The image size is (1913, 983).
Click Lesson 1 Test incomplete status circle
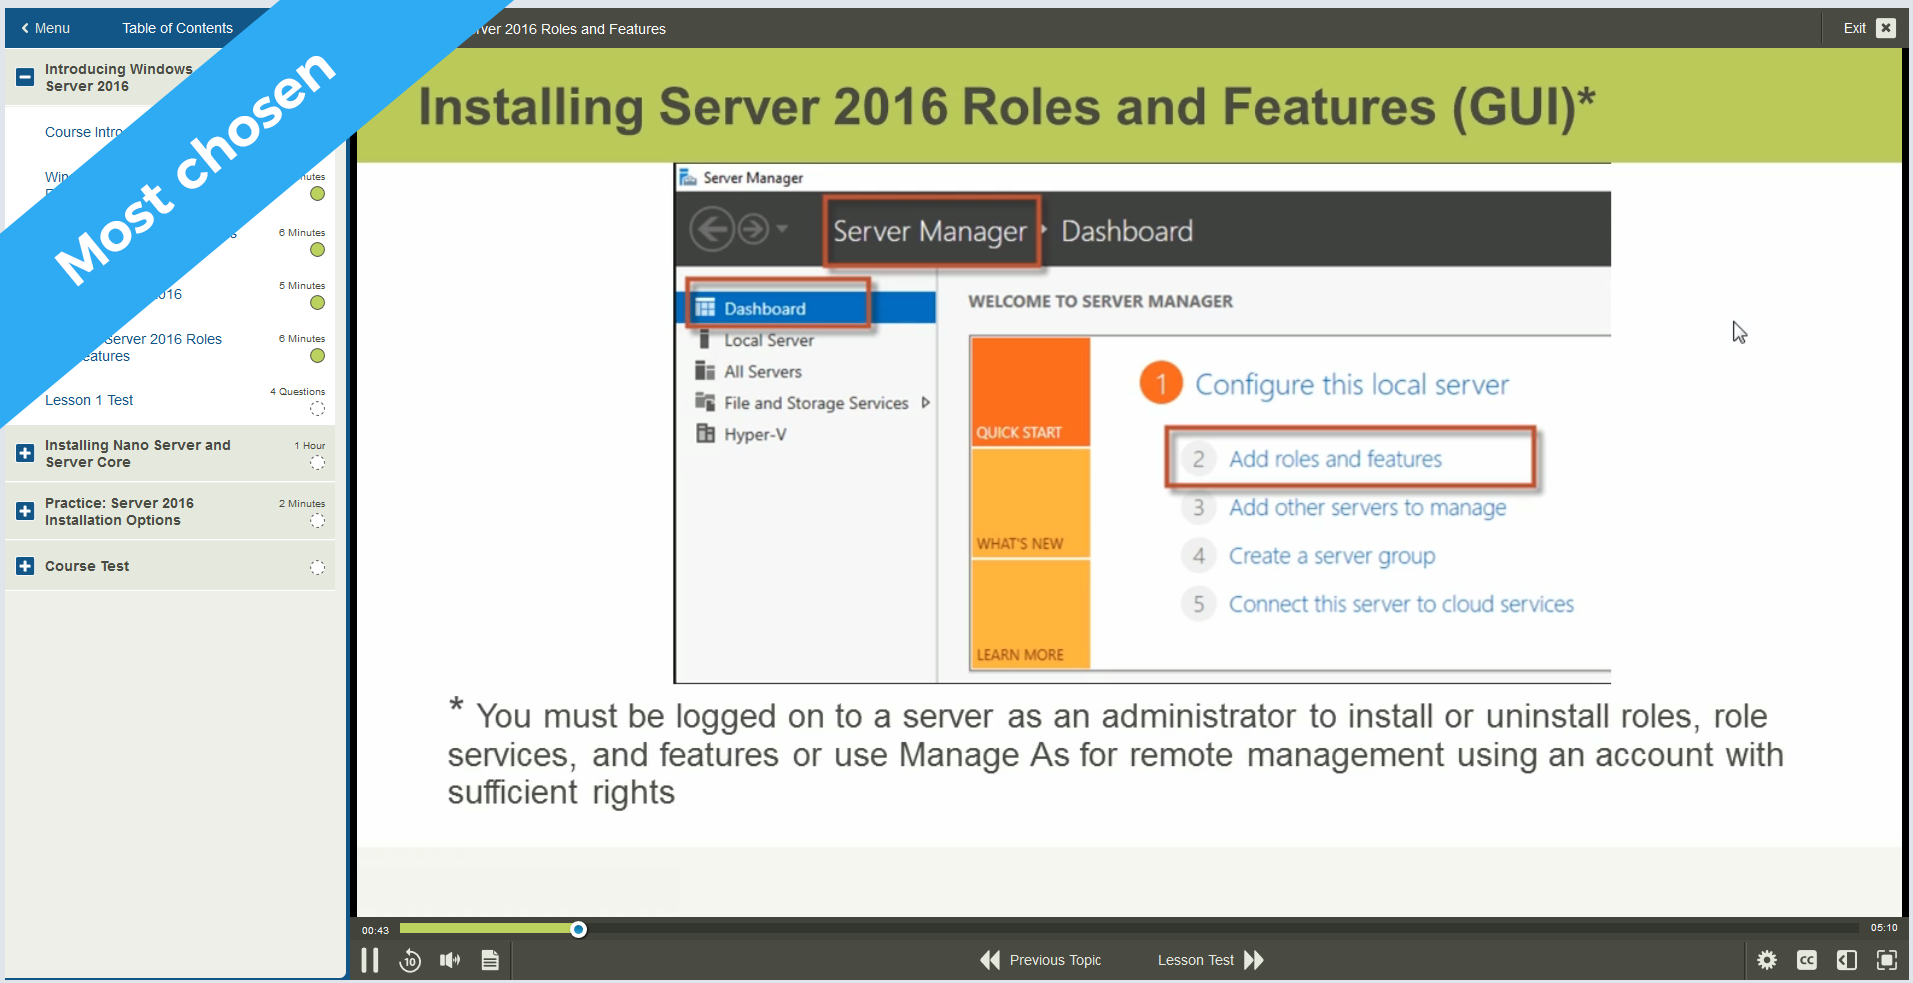pyautogui.click(x=317, y=408)
